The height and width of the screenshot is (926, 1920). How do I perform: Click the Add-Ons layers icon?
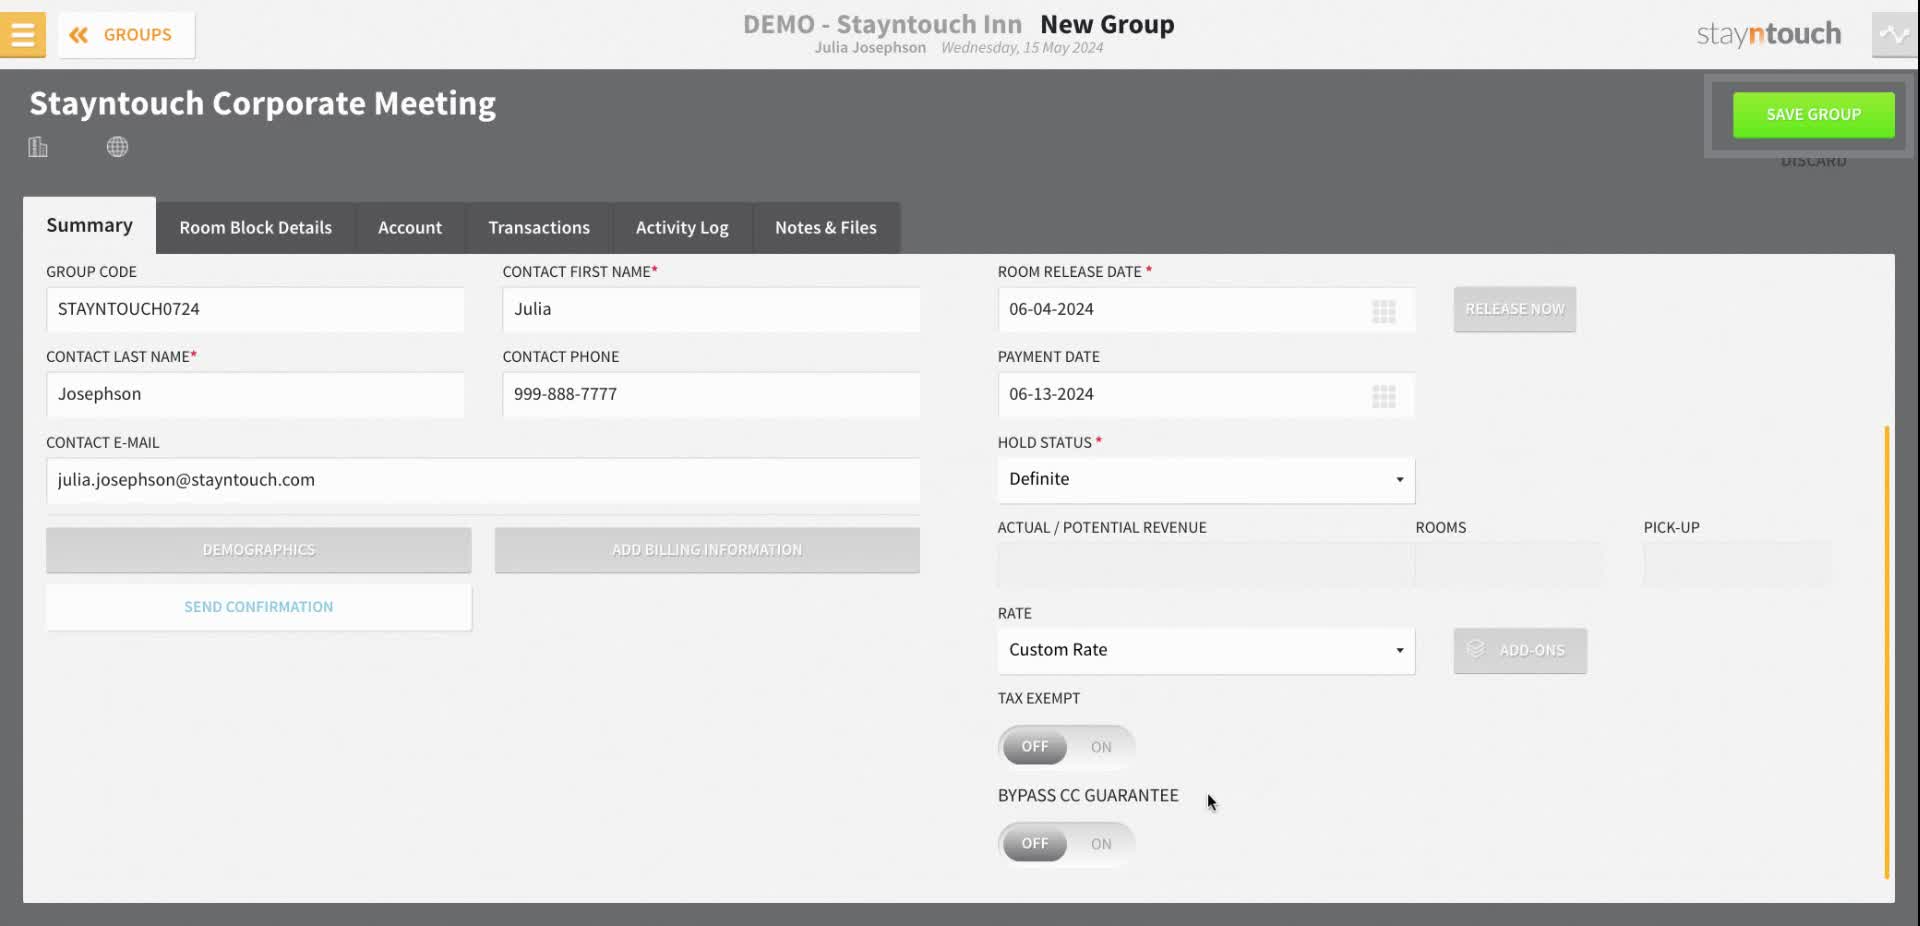point(1475,650)
